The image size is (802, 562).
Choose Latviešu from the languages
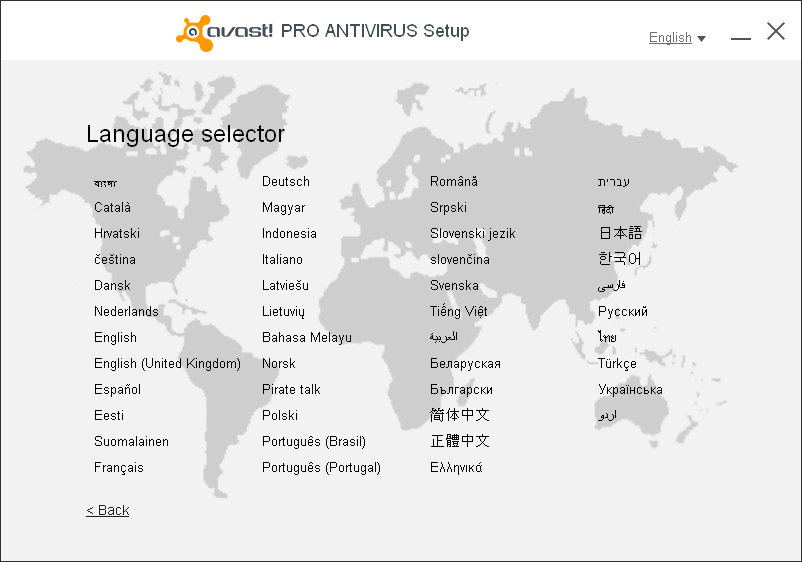[285, 285]
